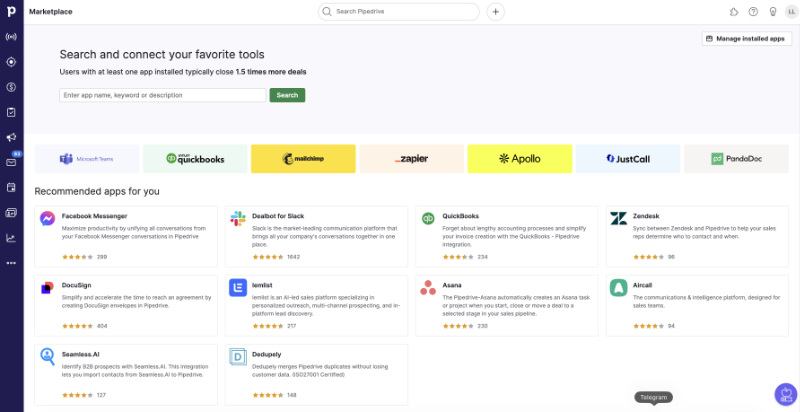
Task: Open Deals dollar icon in the sidebar
Action: click(11, 87)
